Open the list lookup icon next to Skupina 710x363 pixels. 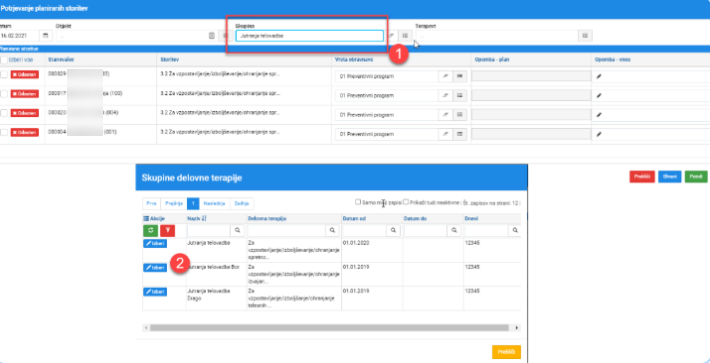[405, 35]
